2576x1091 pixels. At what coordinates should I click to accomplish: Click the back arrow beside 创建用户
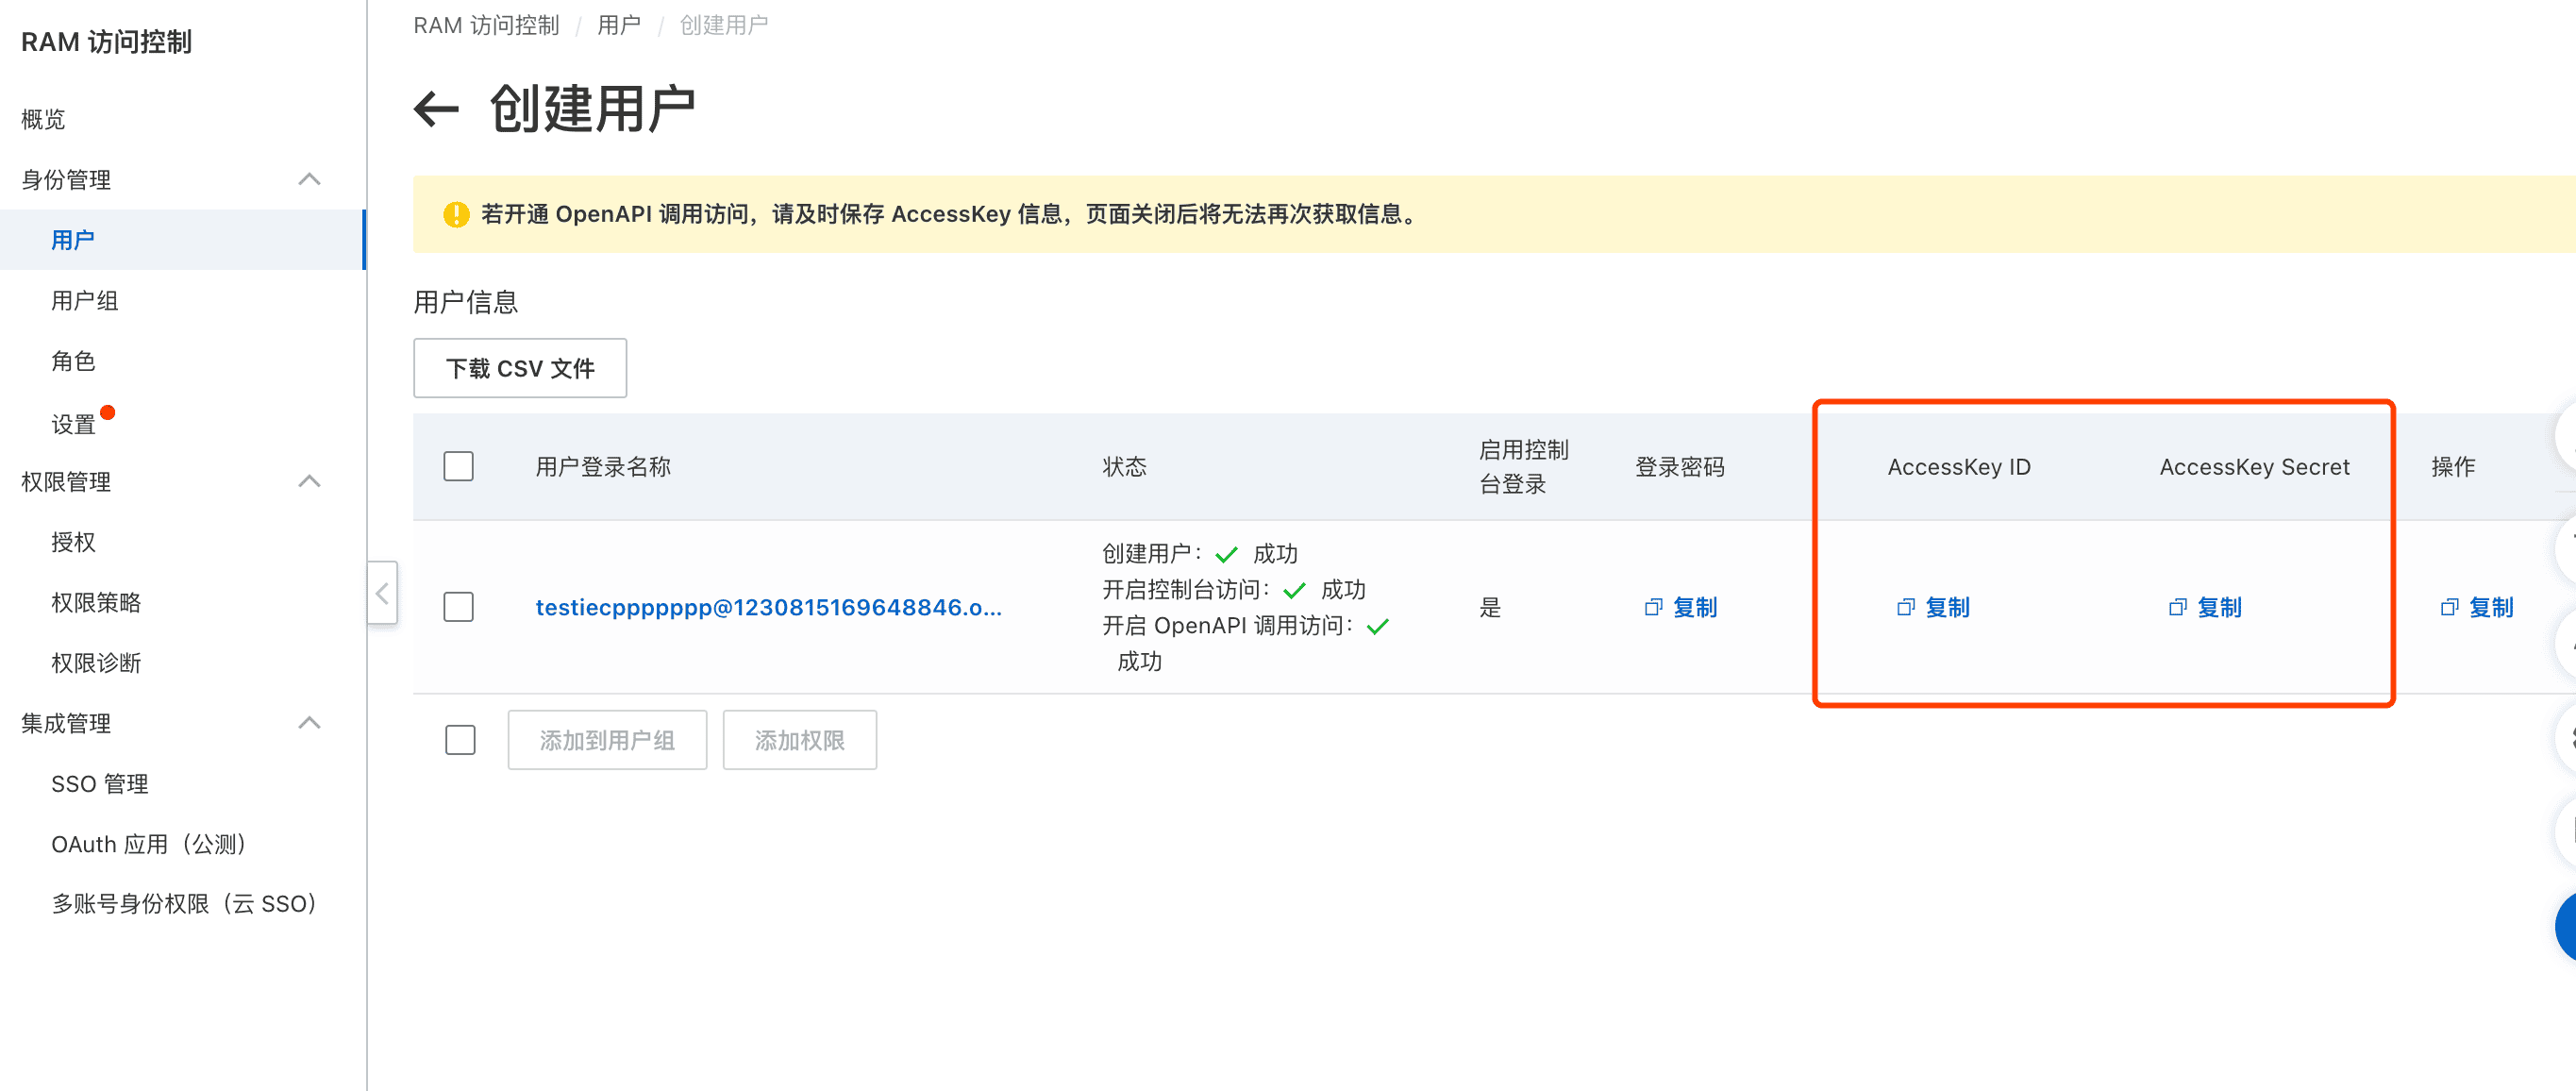(x=436, y=108)
